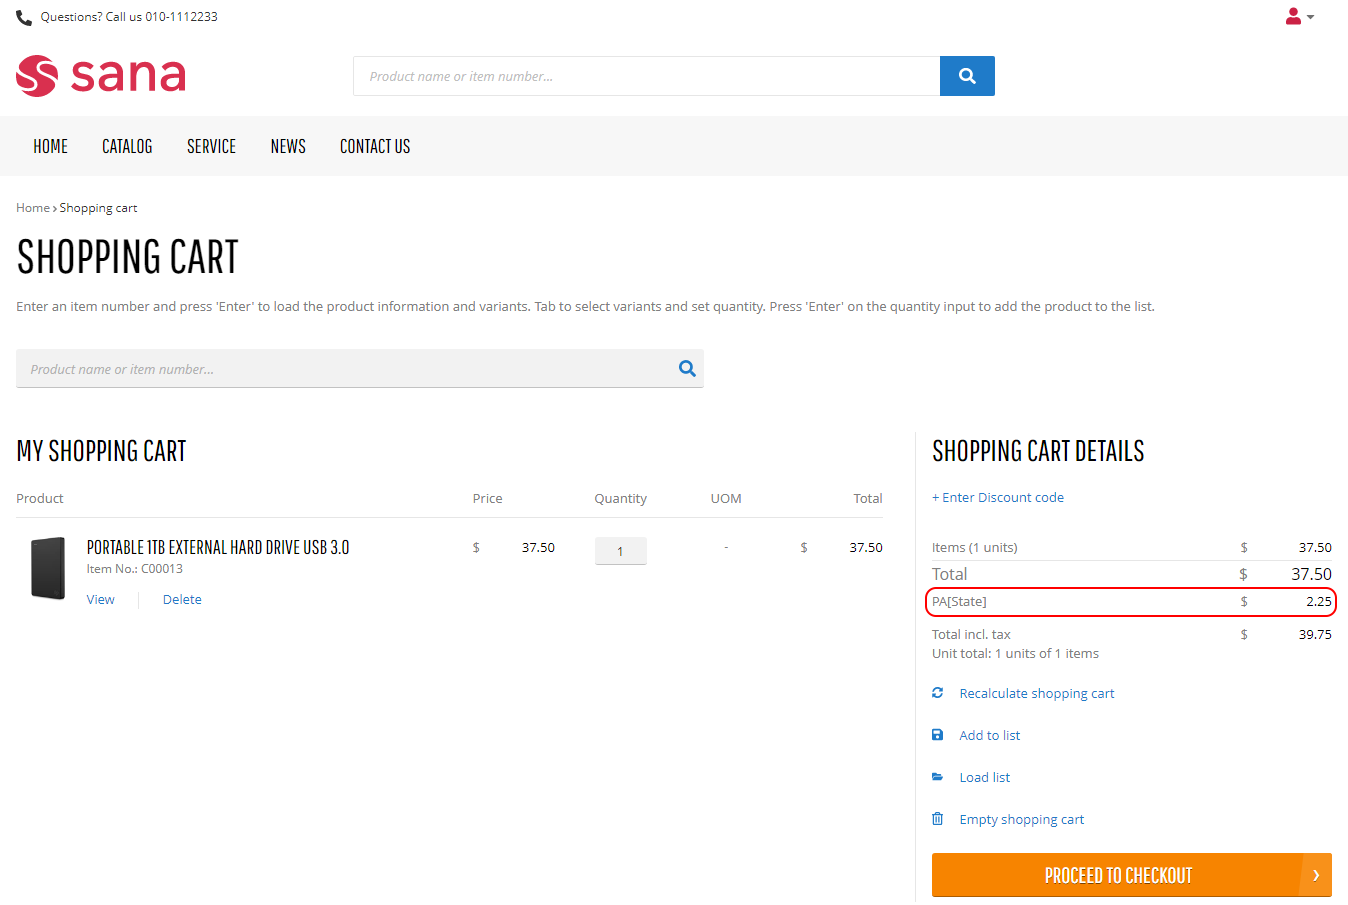Click the trash icon for Empty shopping cart
Viewport: 1348px width, 905px height.
[x=937, y=819]
